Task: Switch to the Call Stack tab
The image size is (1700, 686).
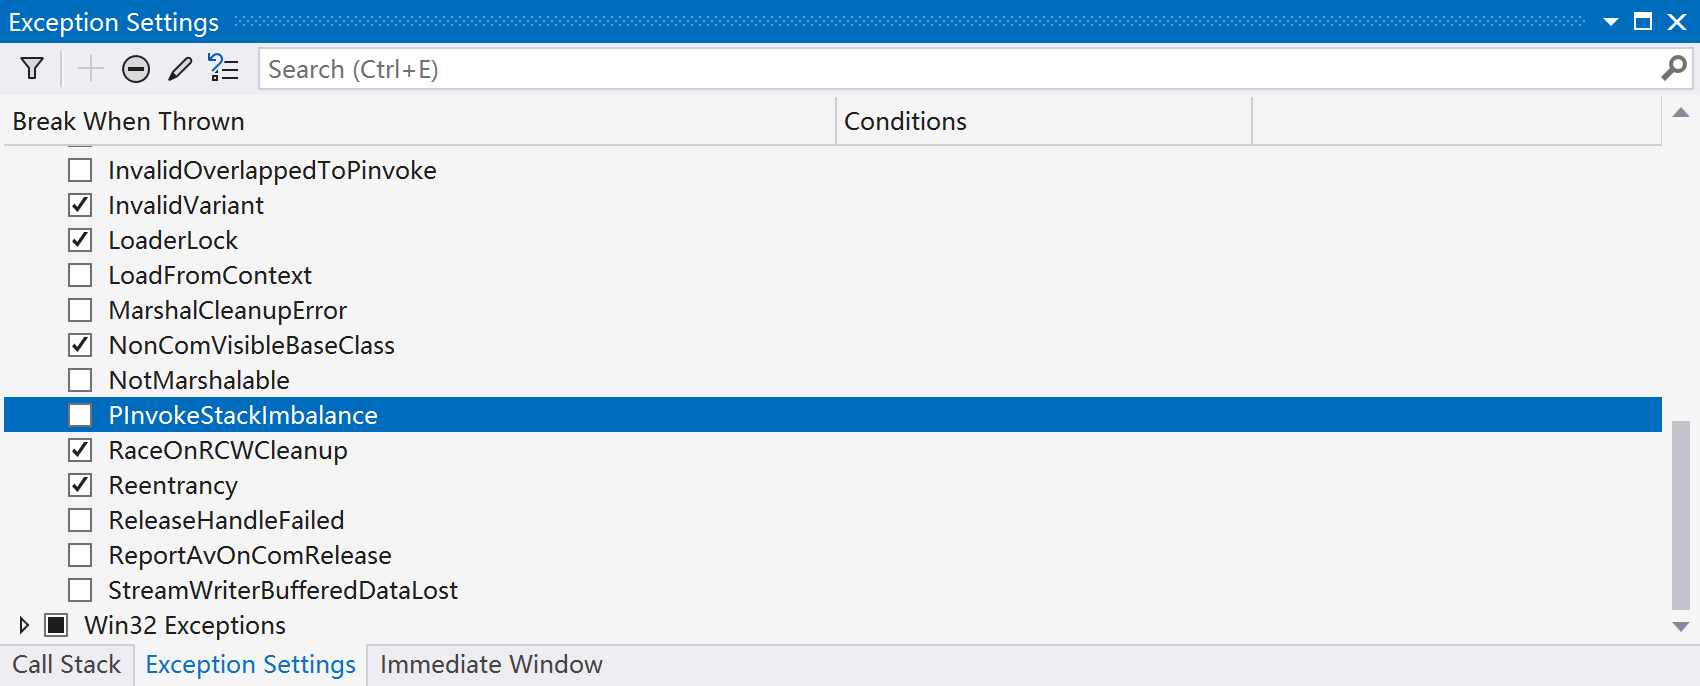Action: [x=66, y=665]
